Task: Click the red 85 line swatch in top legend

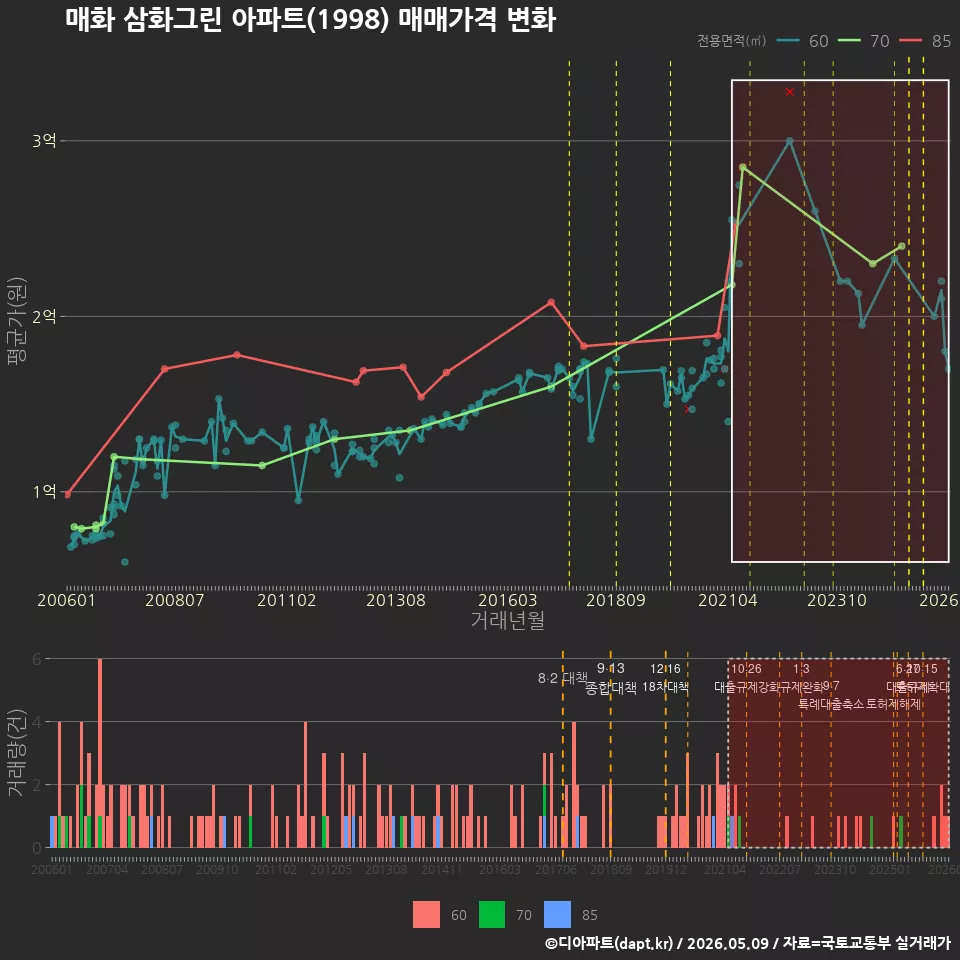Action: coord(910,41)
